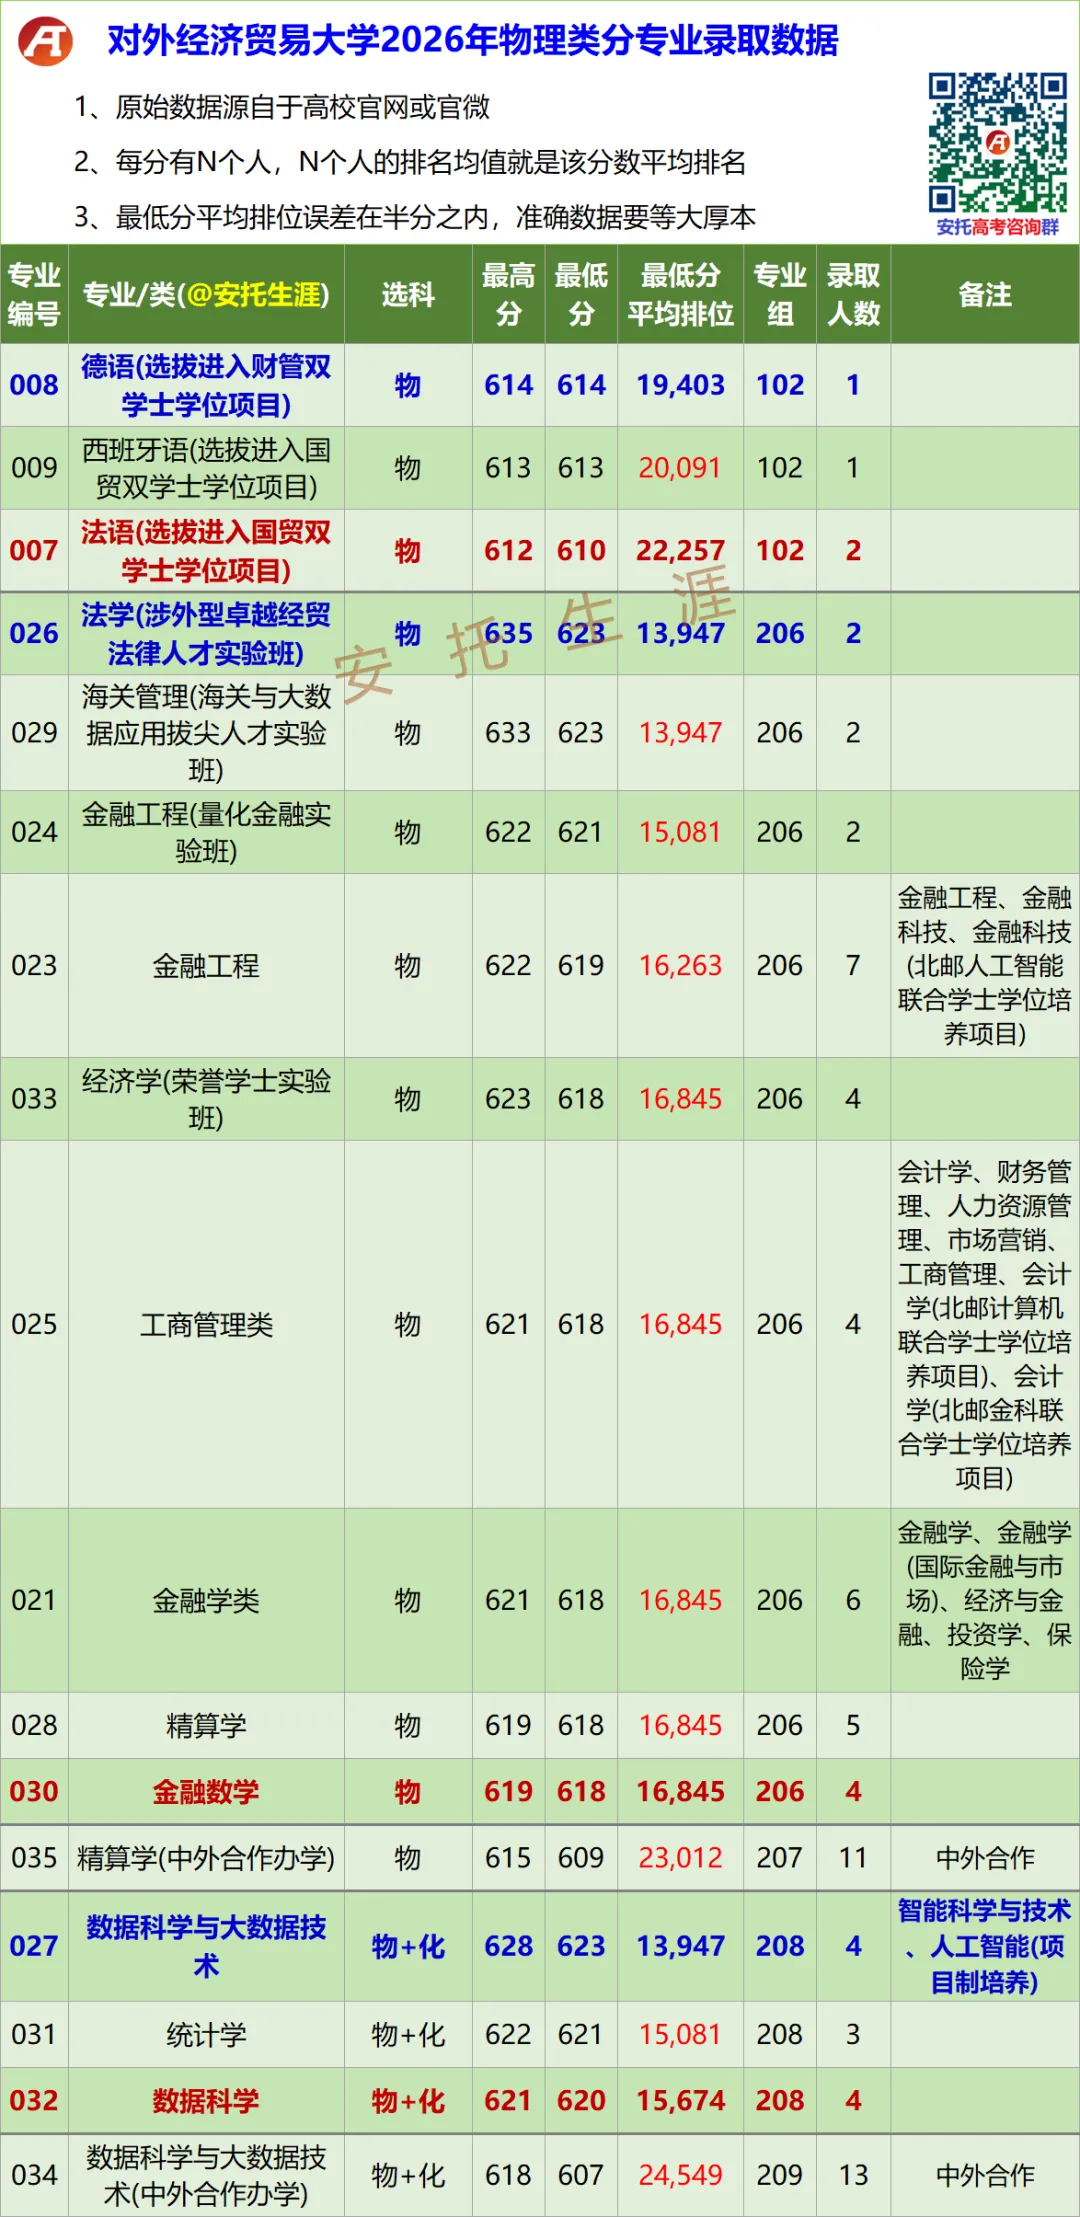Click the 最高分 column header

(x=508, y=294)
